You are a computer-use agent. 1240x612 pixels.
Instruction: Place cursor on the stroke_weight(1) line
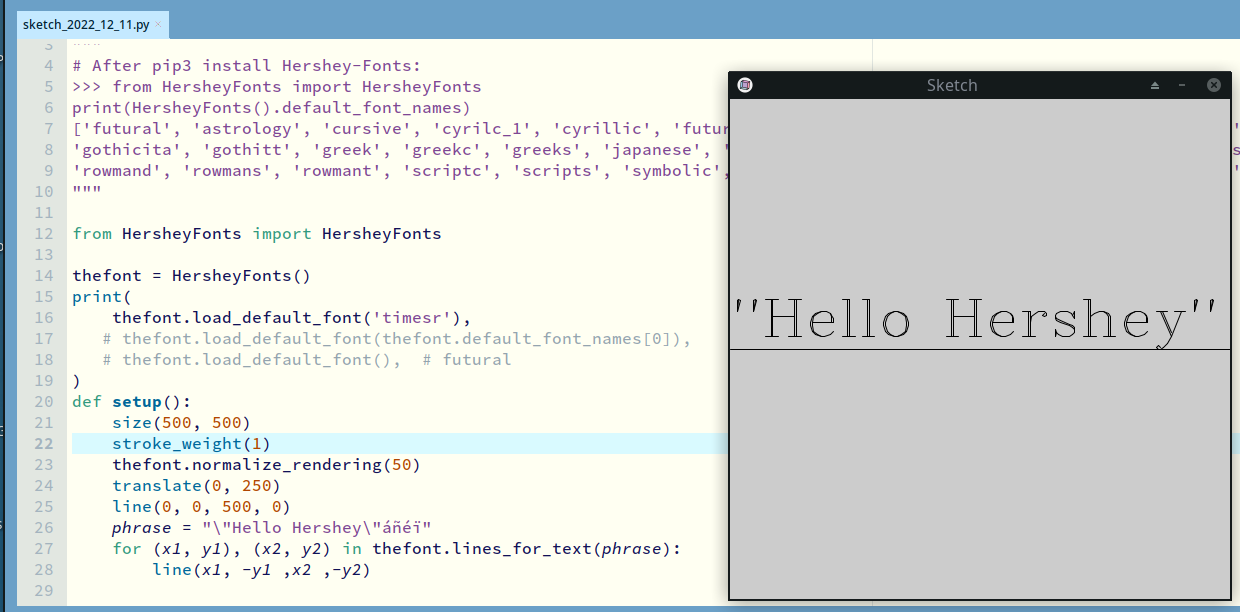(190, 444)
